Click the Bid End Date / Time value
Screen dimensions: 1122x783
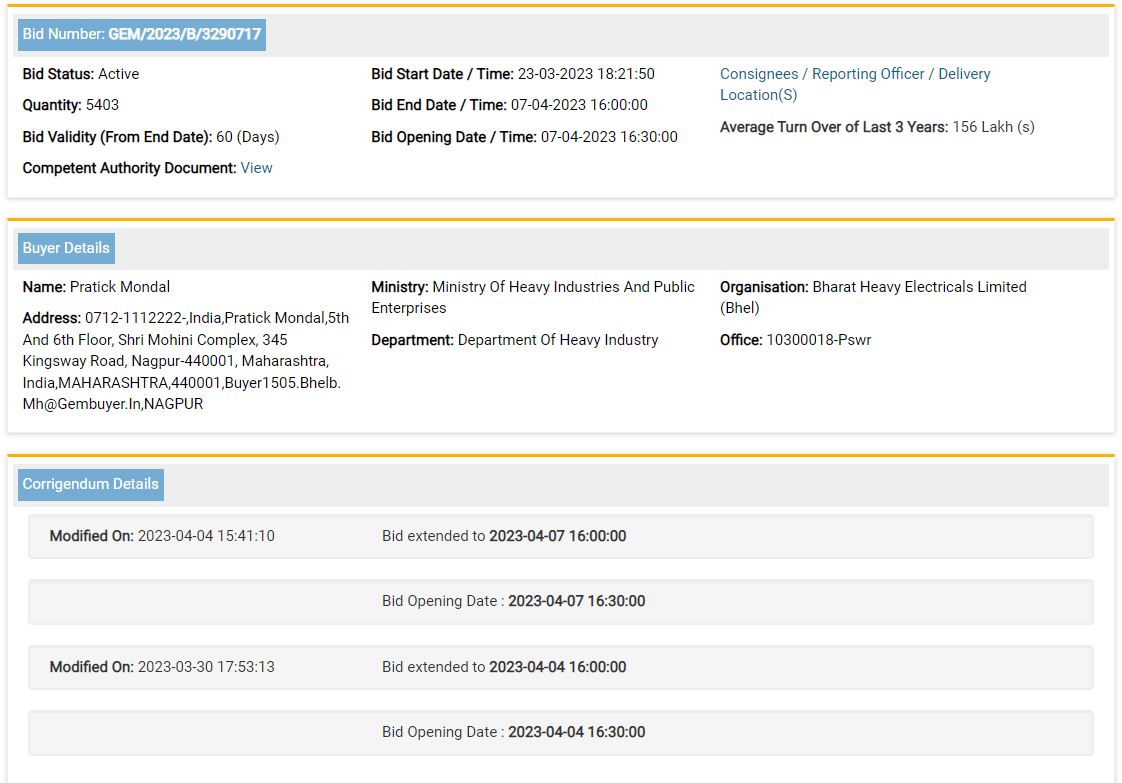coord(579,105)
